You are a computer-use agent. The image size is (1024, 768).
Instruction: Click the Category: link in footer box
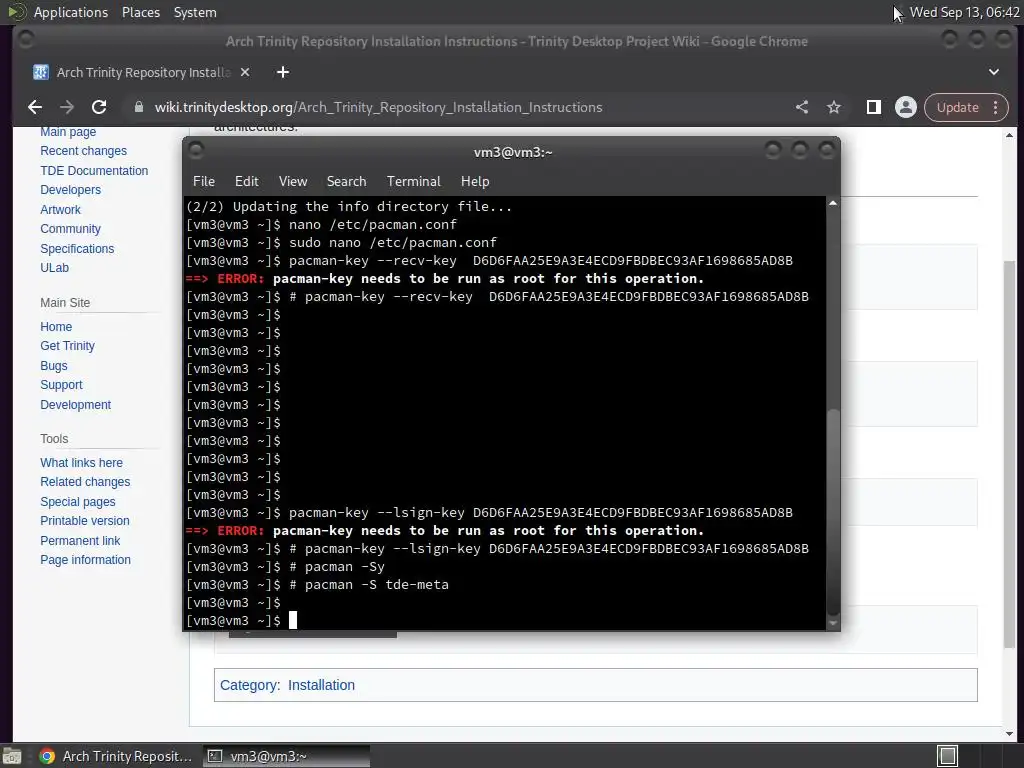249,685
